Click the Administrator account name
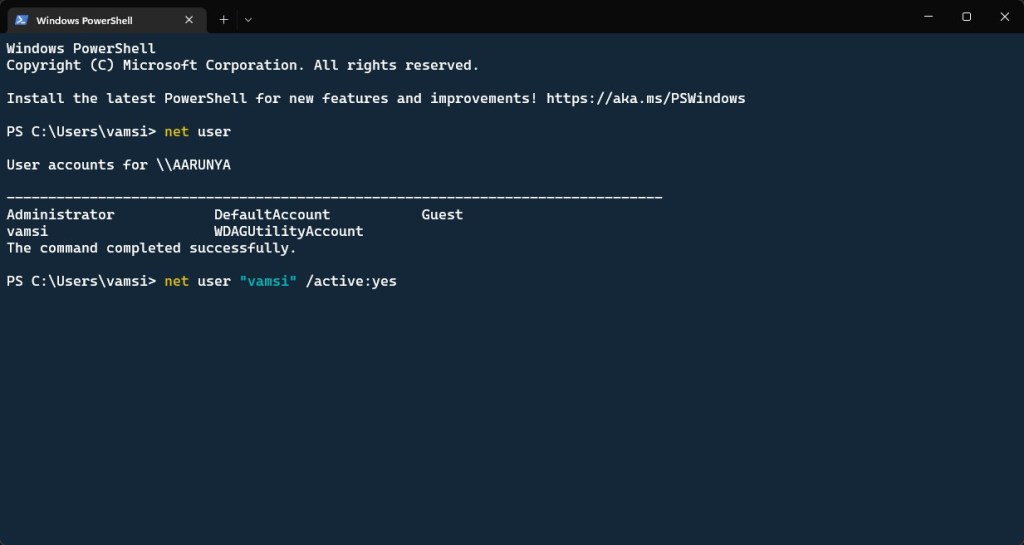Image resolution: width=1024 pixels, height=545 pixels. click(60, 215)
